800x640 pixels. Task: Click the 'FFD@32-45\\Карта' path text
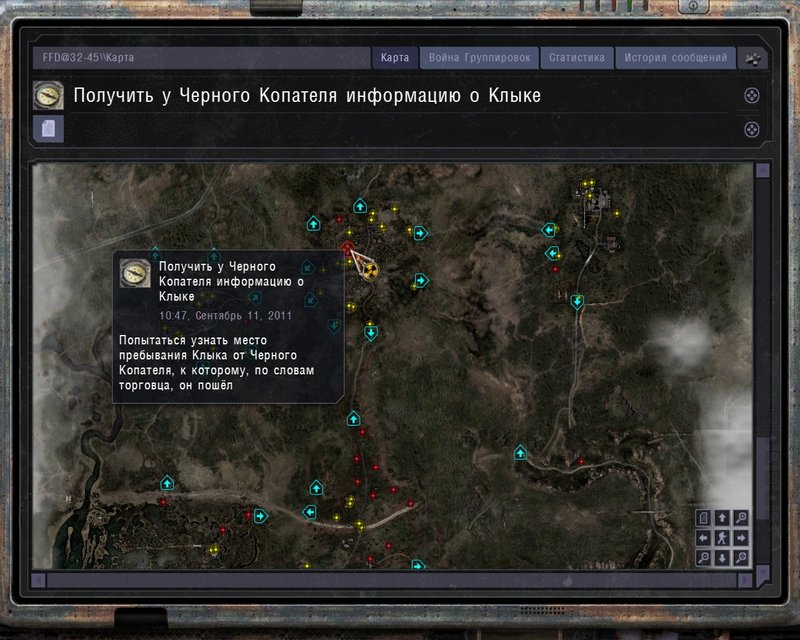[x=88, y=58]
